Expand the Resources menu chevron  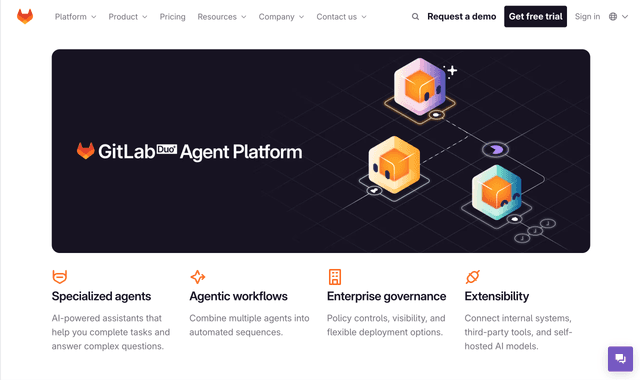click(x=244, y=17)
